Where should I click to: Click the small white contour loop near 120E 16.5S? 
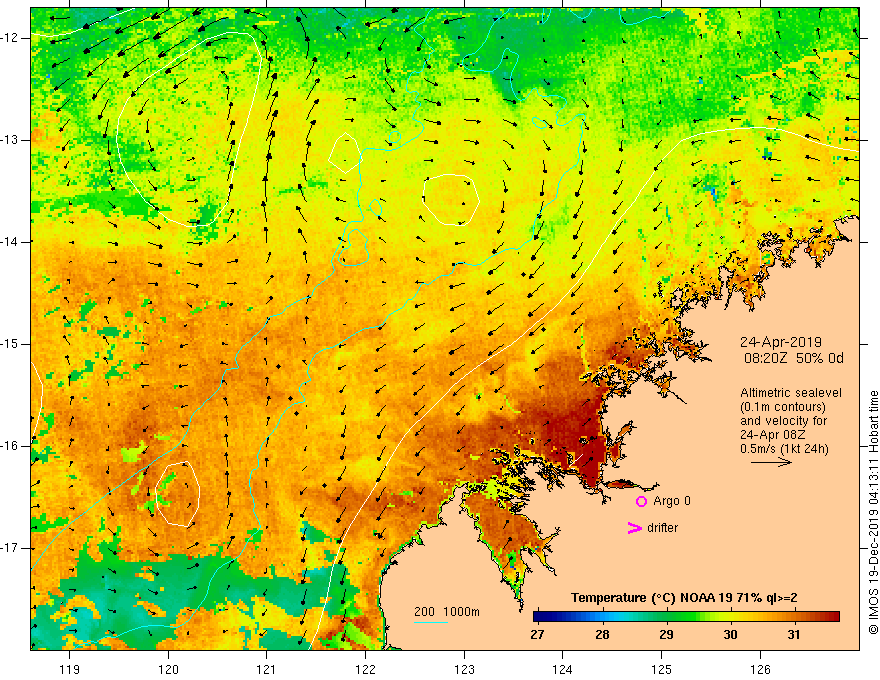pyautogui.click(x=177, y=494)
